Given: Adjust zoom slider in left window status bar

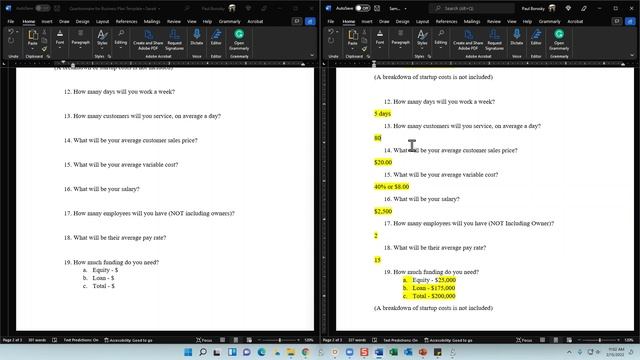Looking at the screenshot, I should (x=280, y=340).
